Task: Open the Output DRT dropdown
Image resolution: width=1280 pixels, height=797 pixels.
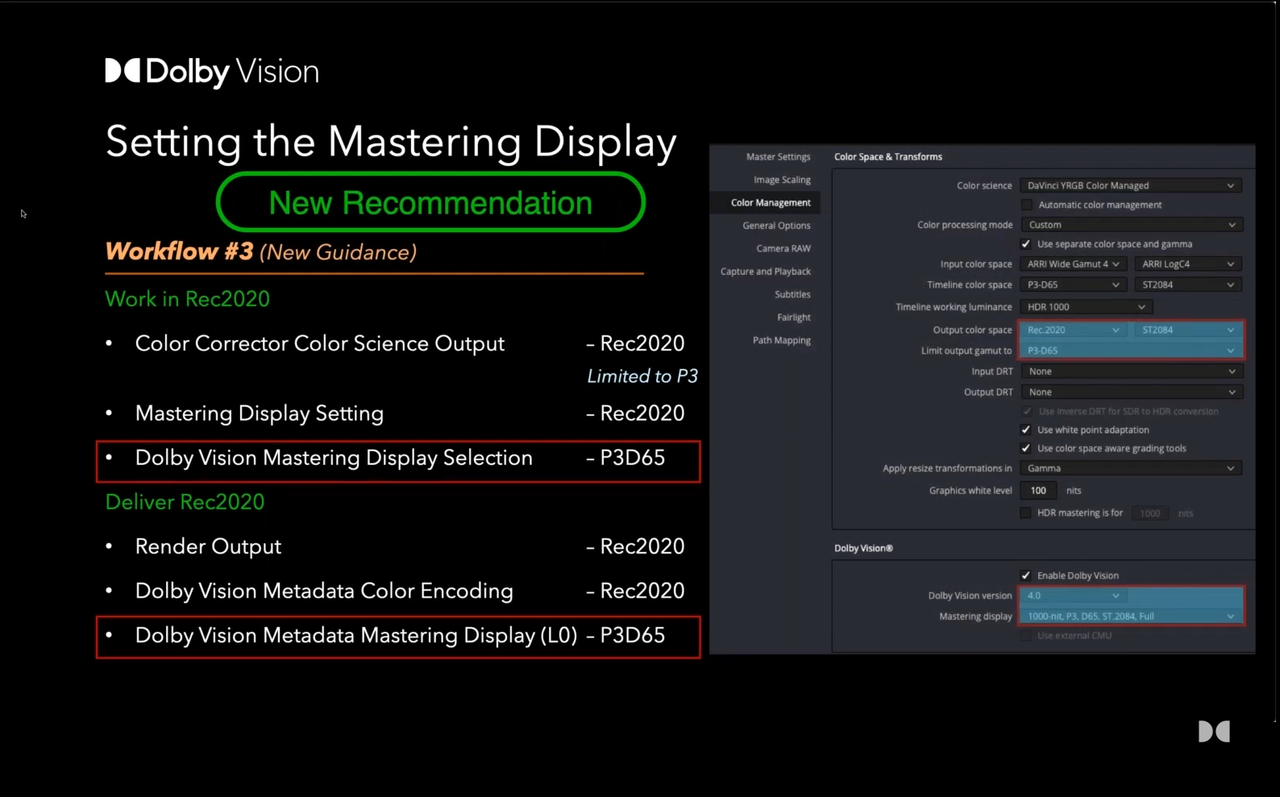Action: point(1131,392)
